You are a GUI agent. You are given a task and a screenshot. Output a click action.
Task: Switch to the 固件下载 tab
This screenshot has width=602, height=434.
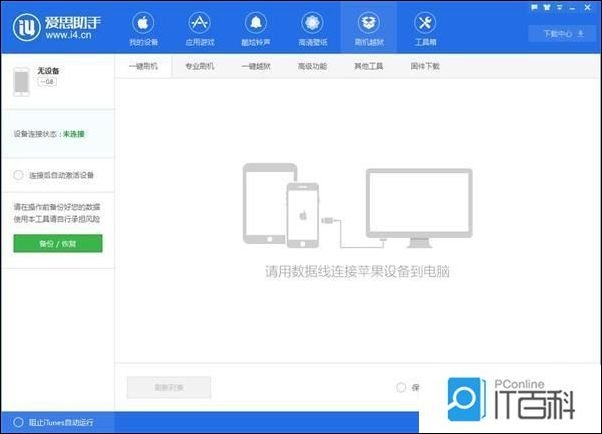point(425,66)
